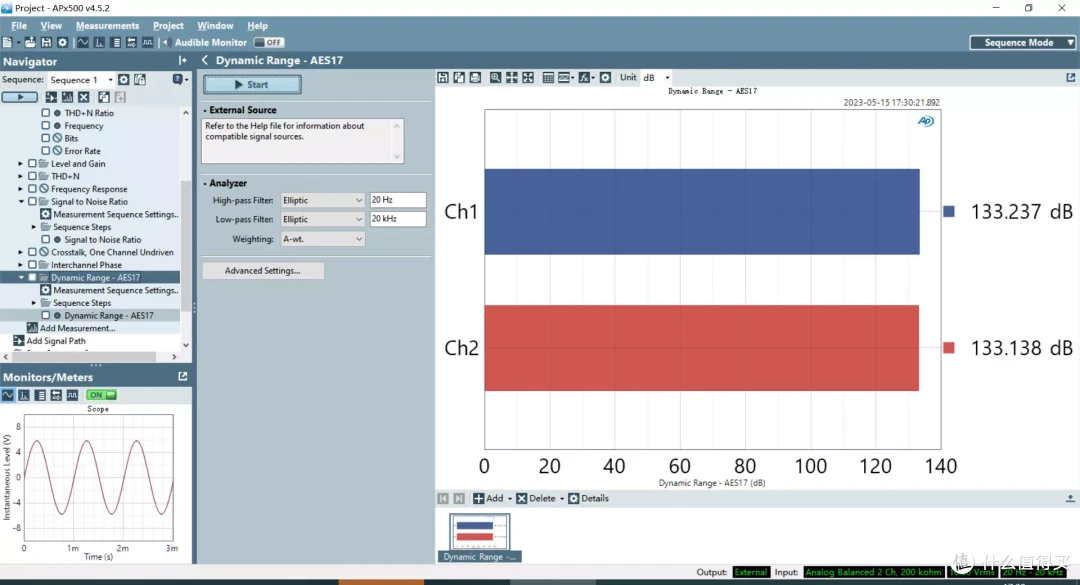Open the Weighting A-wt. dropdown

pos(322,239)
